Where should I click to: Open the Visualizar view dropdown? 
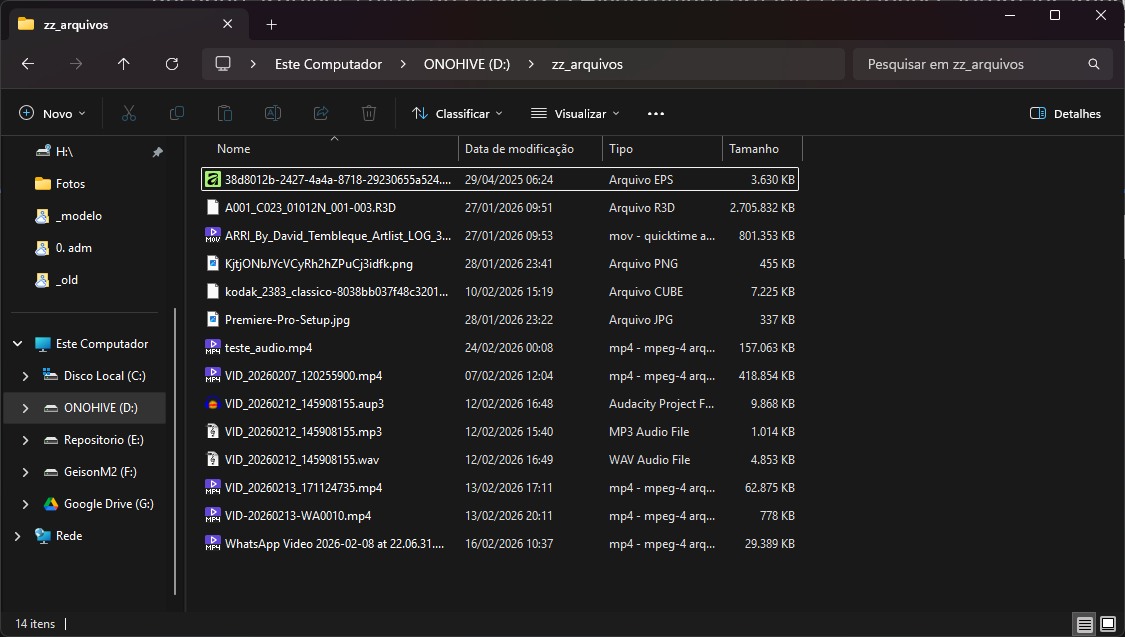576,114
